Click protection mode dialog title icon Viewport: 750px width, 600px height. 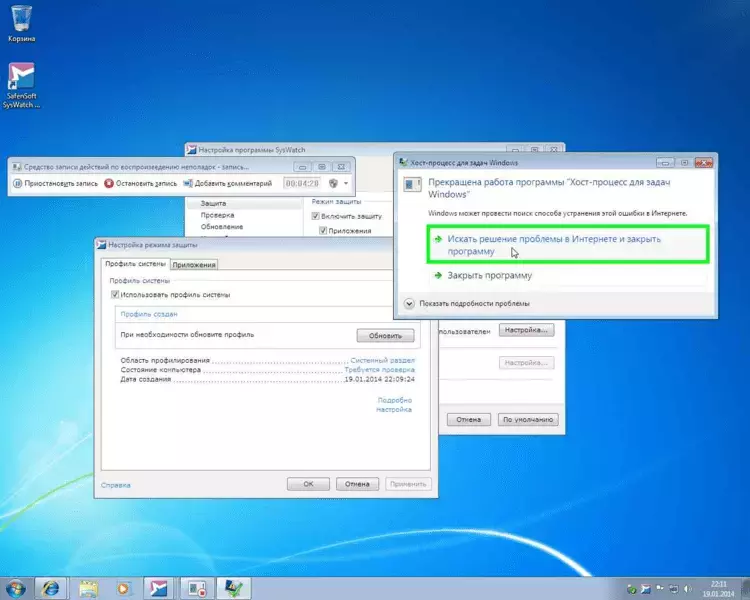[x=101, y=244]
